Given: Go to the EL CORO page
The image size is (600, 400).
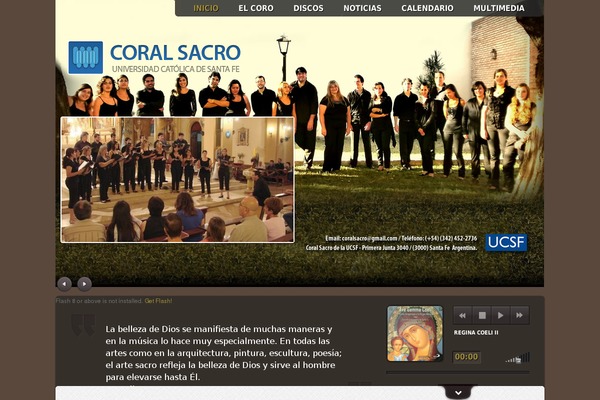Looking at the screenshot, I should 256,8.
